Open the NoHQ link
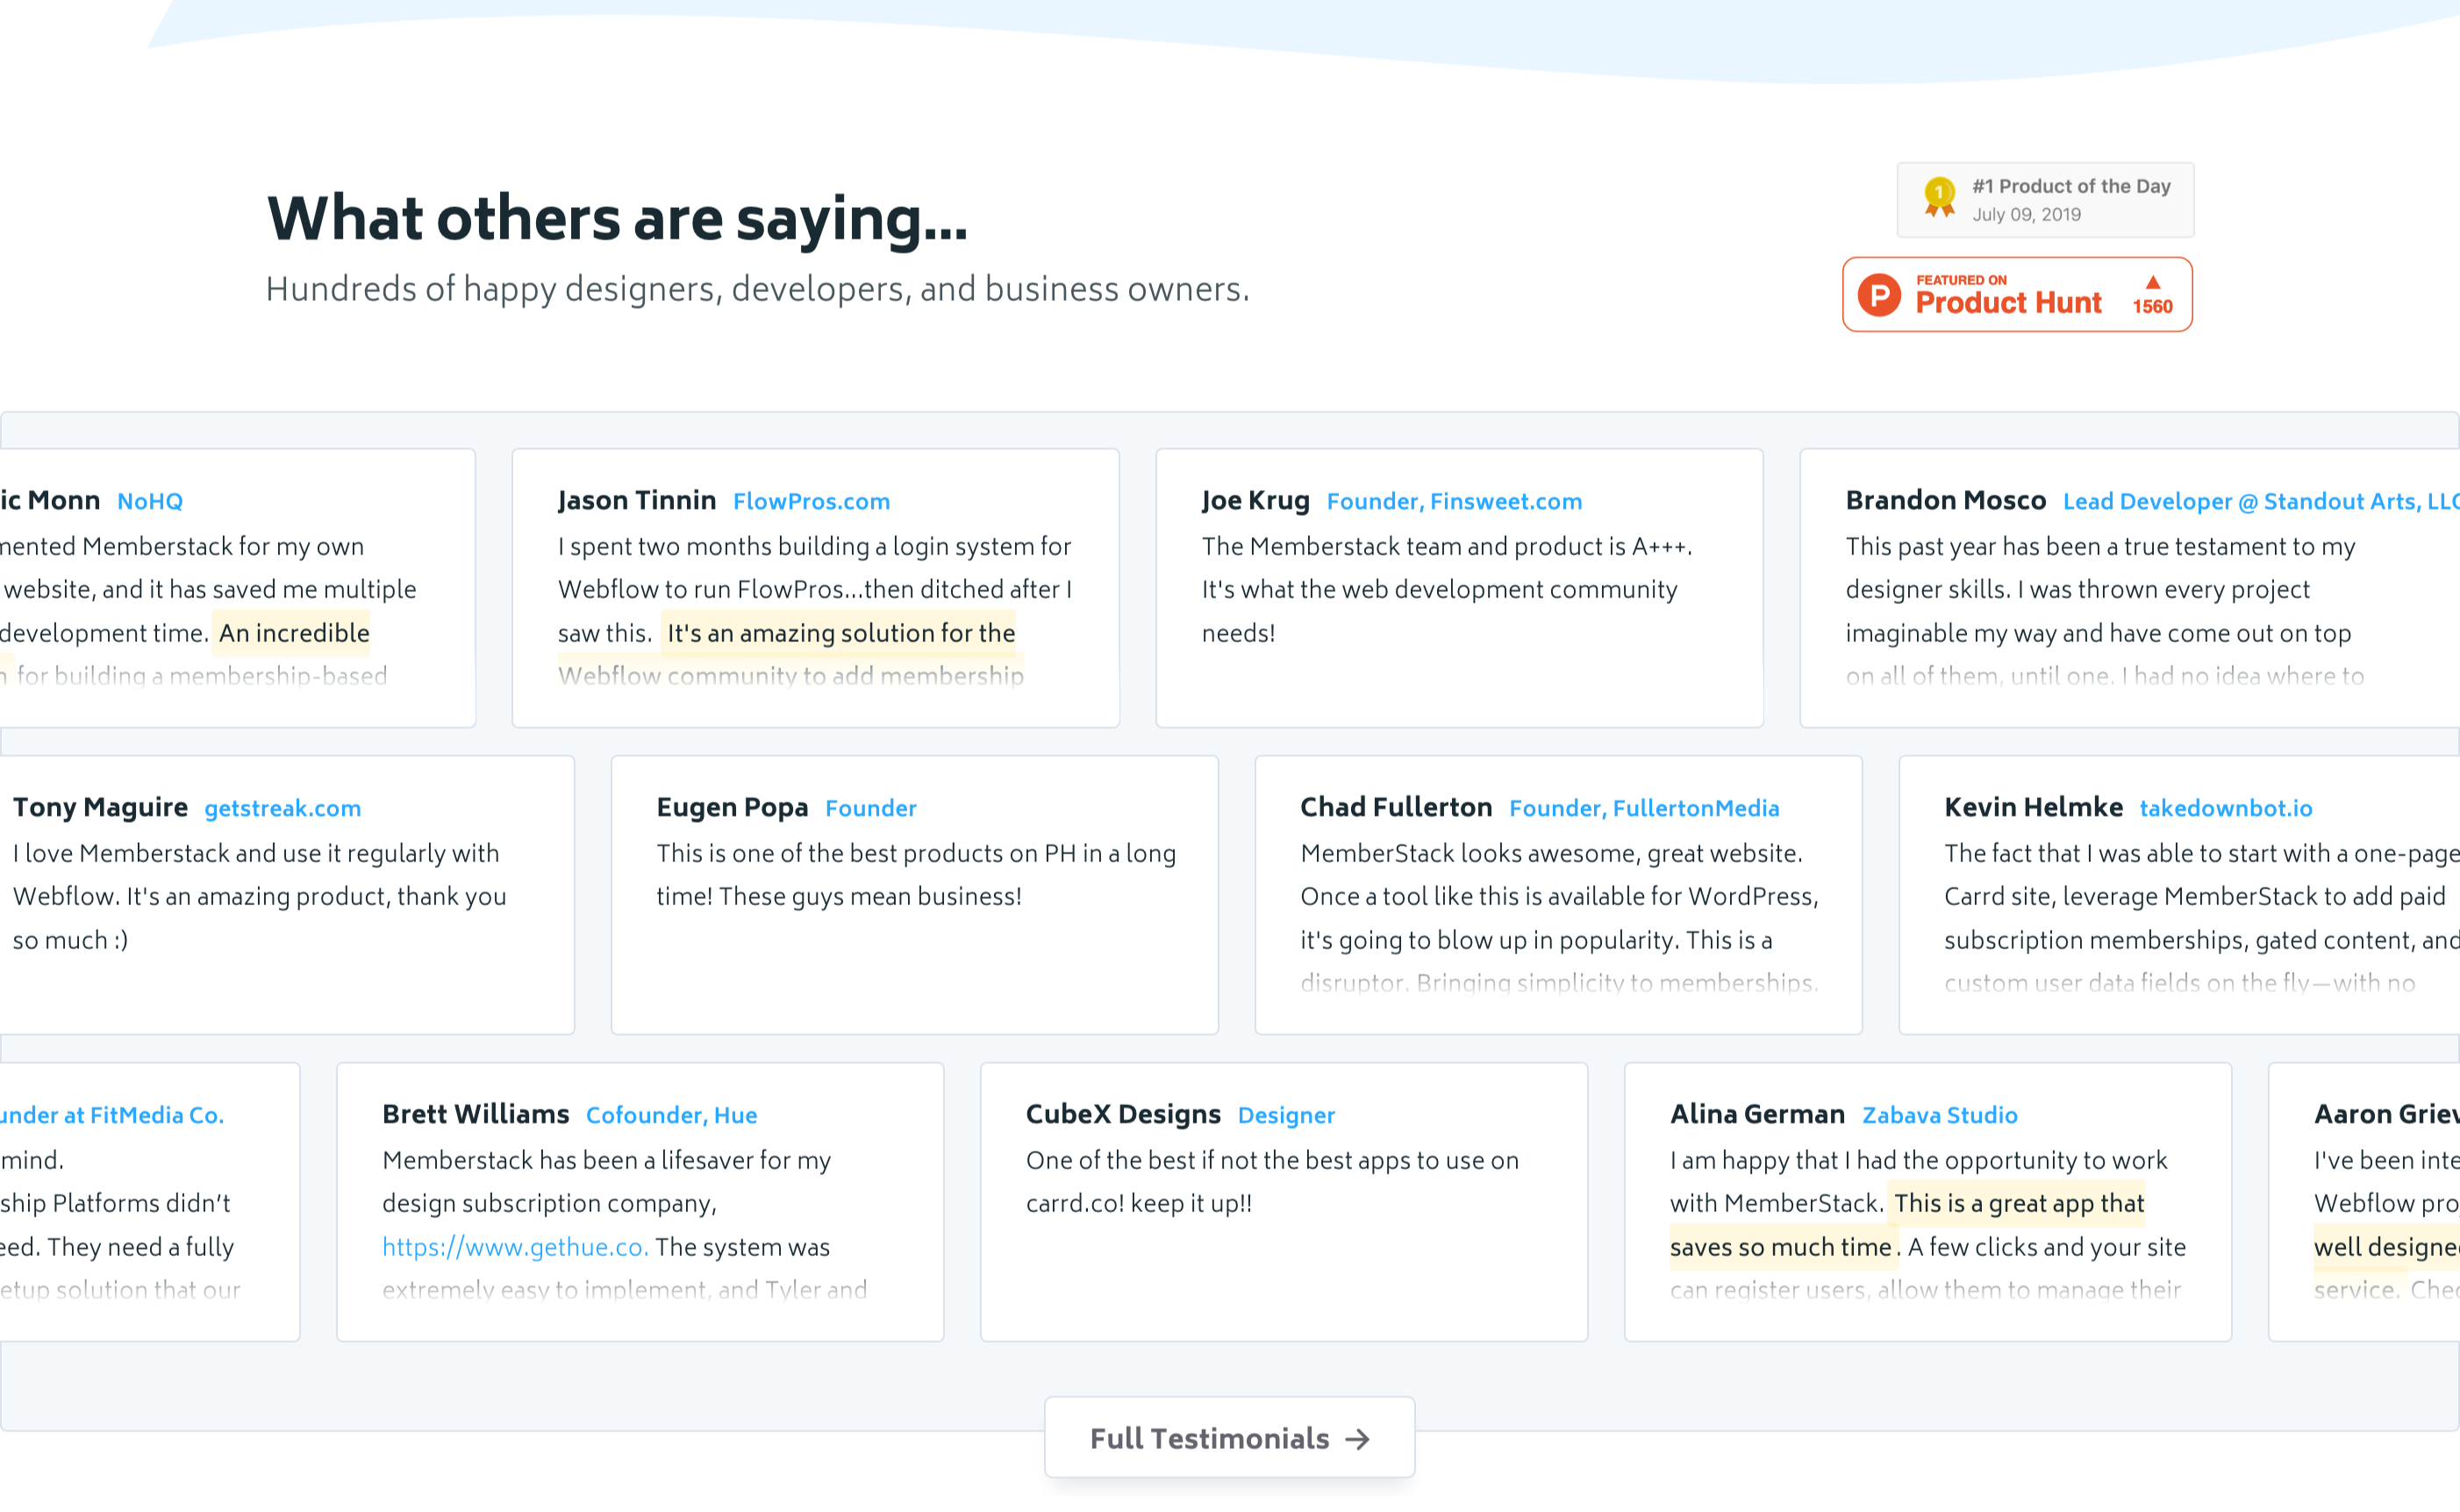Image resolution: width=2460 pixels, height=1512 pixels. tap(150, 501)
